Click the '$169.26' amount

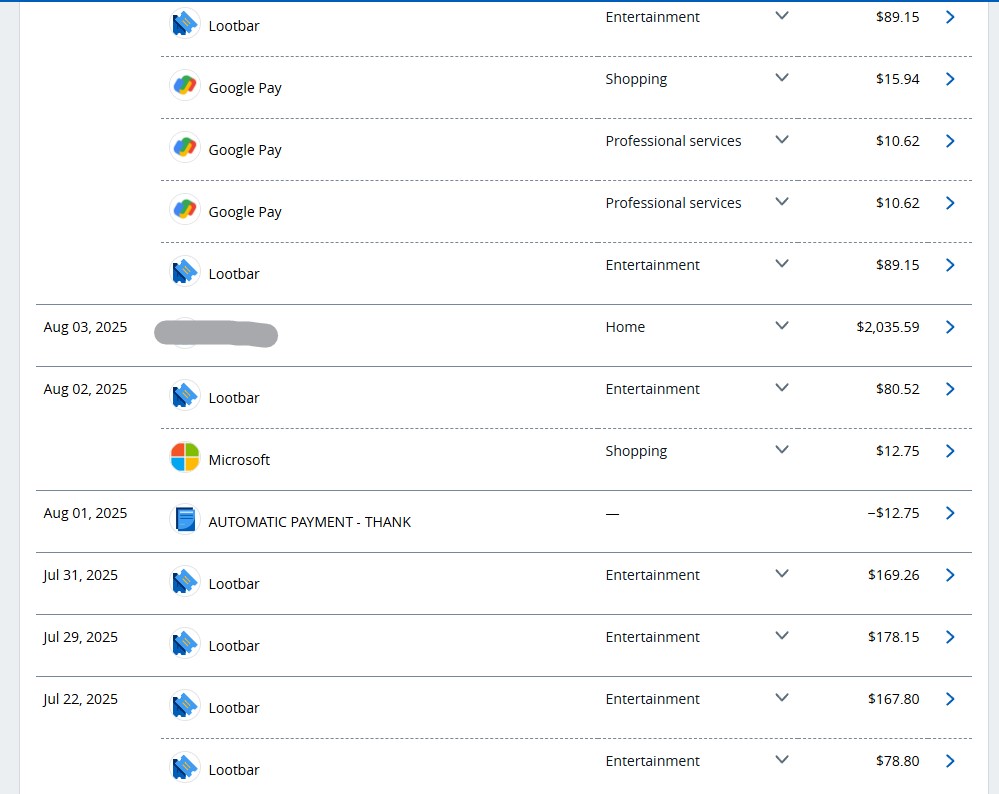tap(893, 575)
